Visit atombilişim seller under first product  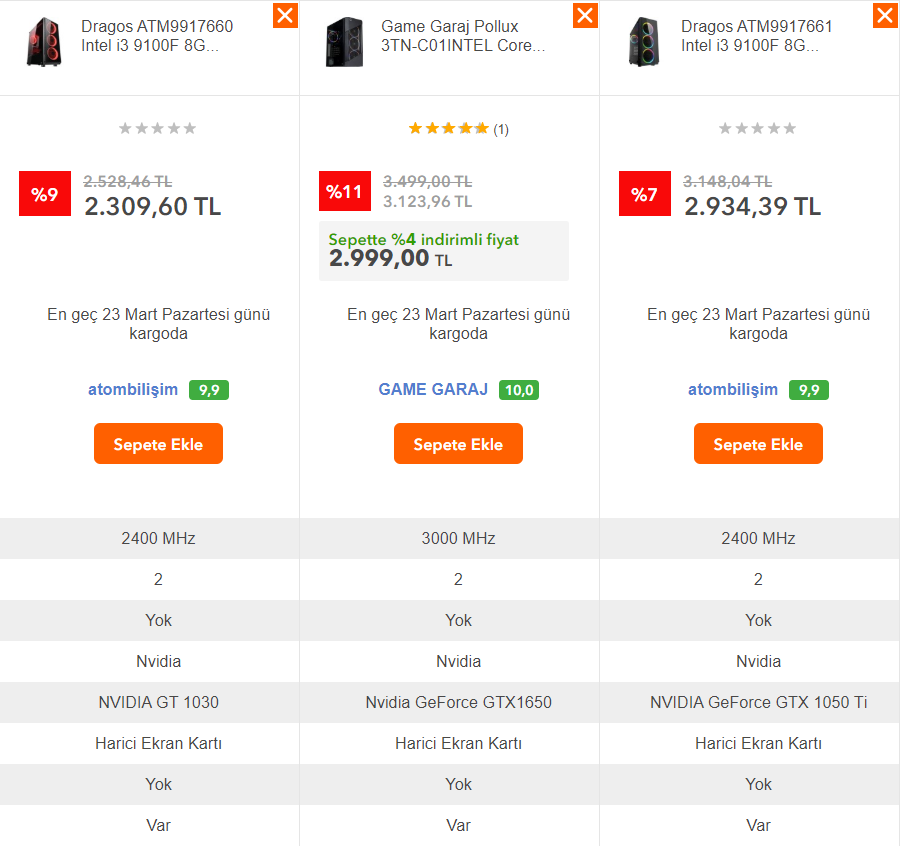(x=133, y=390)
